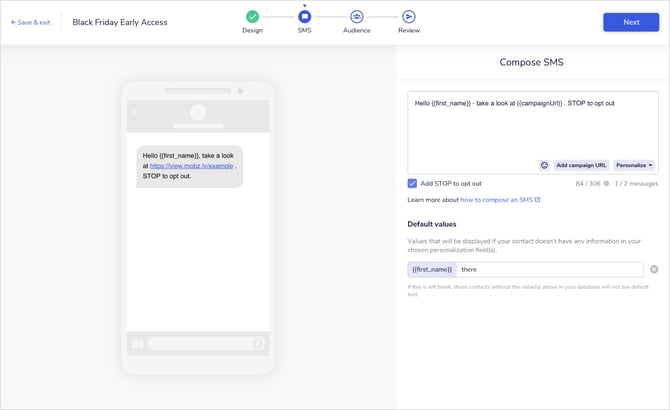Screen dimensions: 670x410
Task: Click the {{first_name}} tag label
Action: click(x=432, y=269)
